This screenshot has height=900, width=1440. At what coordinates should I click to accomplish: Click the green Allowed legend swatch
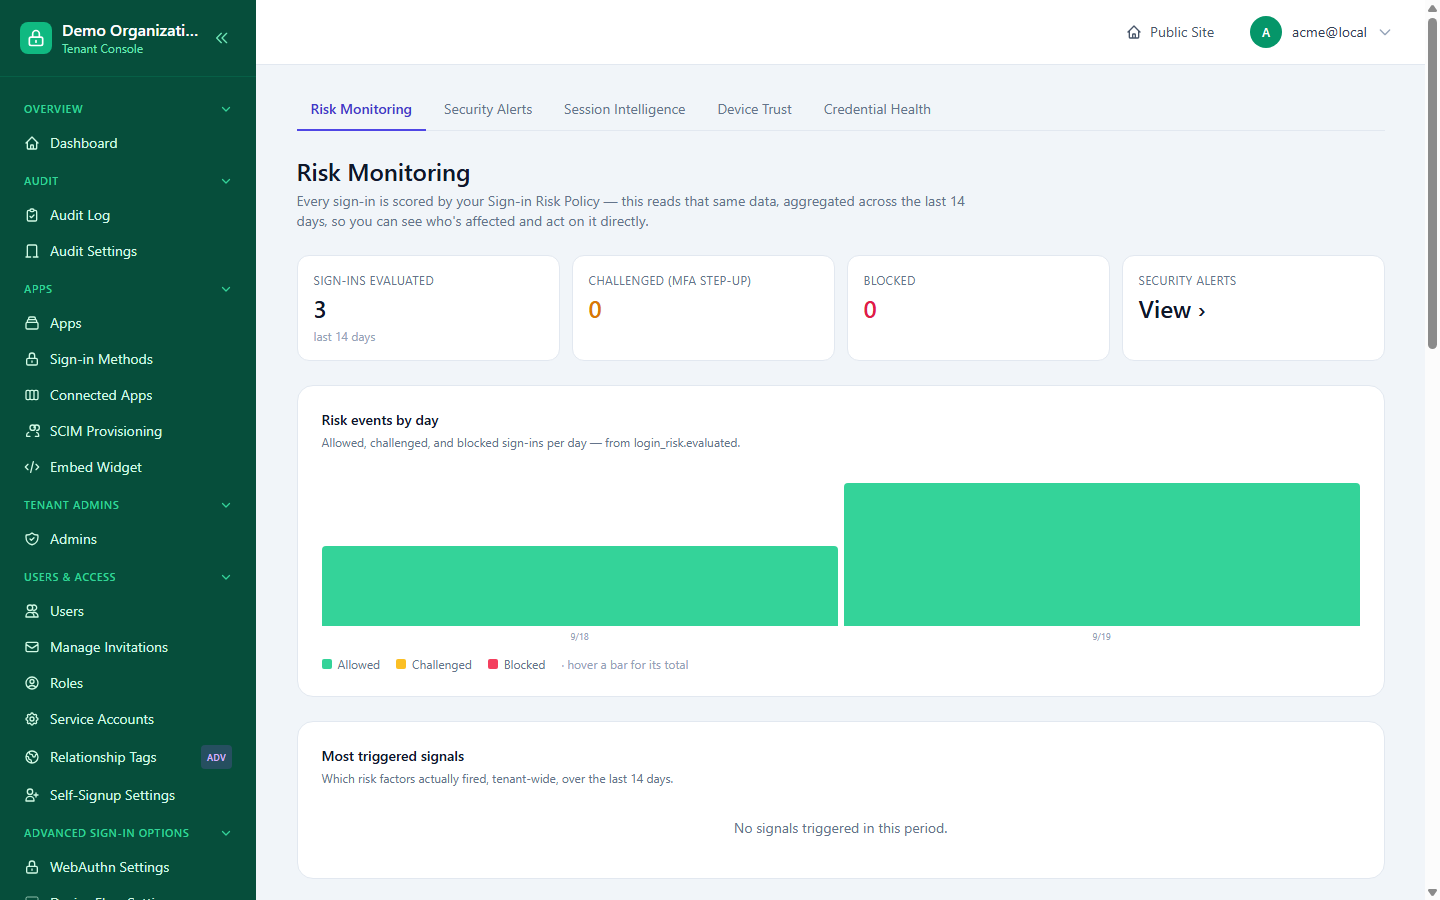[x=327, y=664]
